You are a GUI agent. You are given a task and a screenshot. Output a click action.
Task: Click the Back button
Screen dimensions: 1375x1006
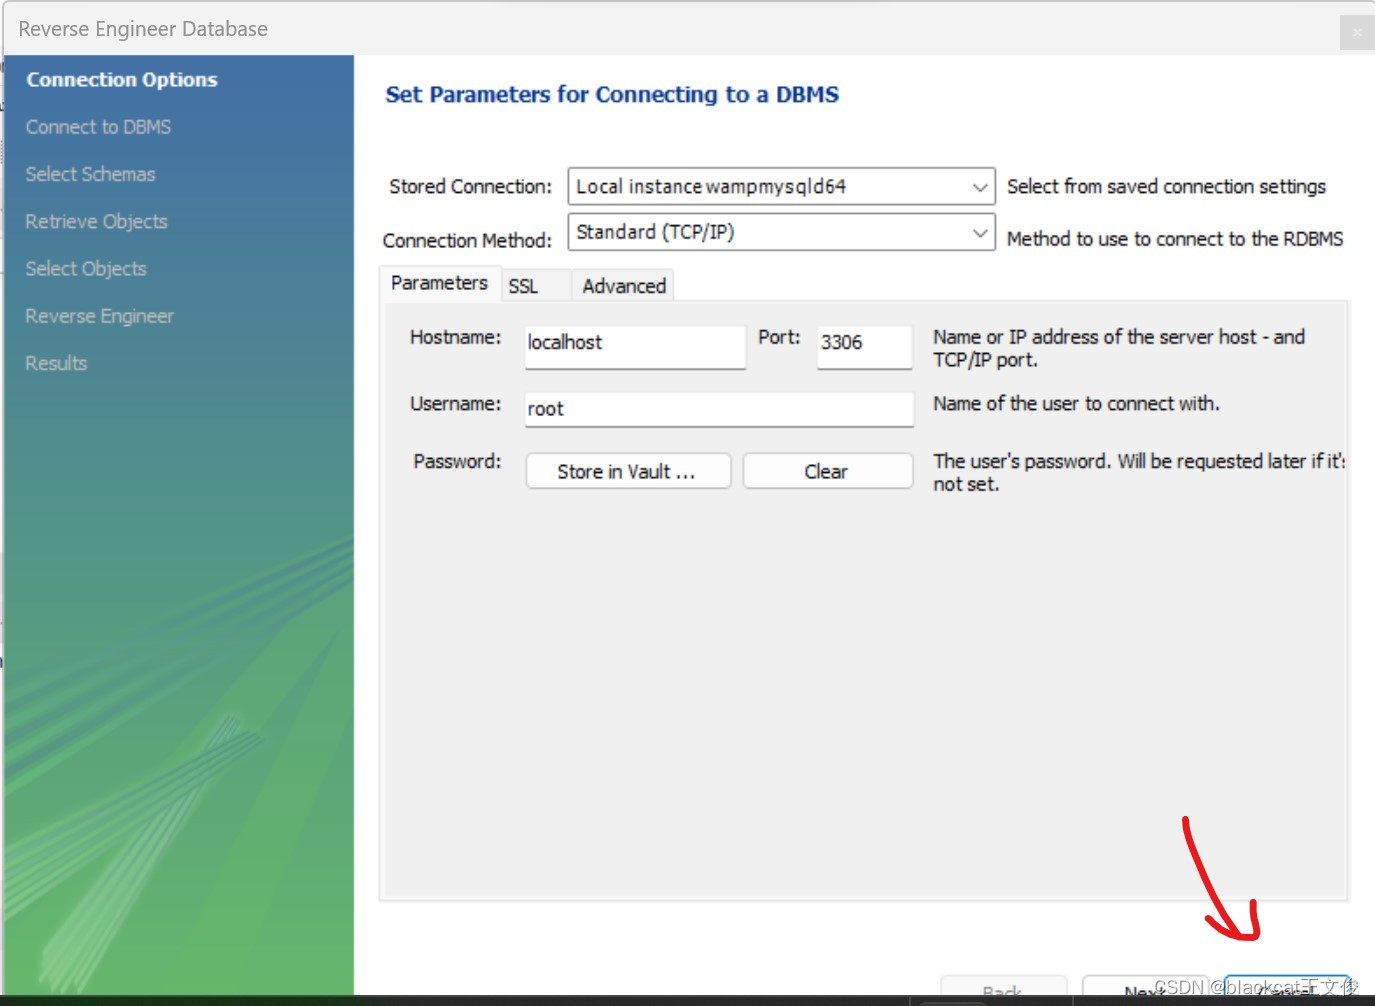[x=1003, y=987]
